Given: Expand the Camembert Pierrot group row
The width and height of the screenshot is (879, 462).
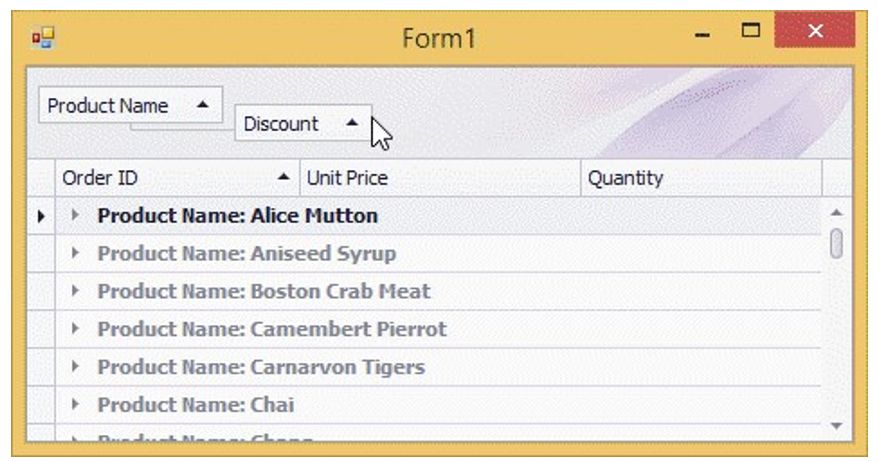Looking at the screenshot, I should [76, 330].
